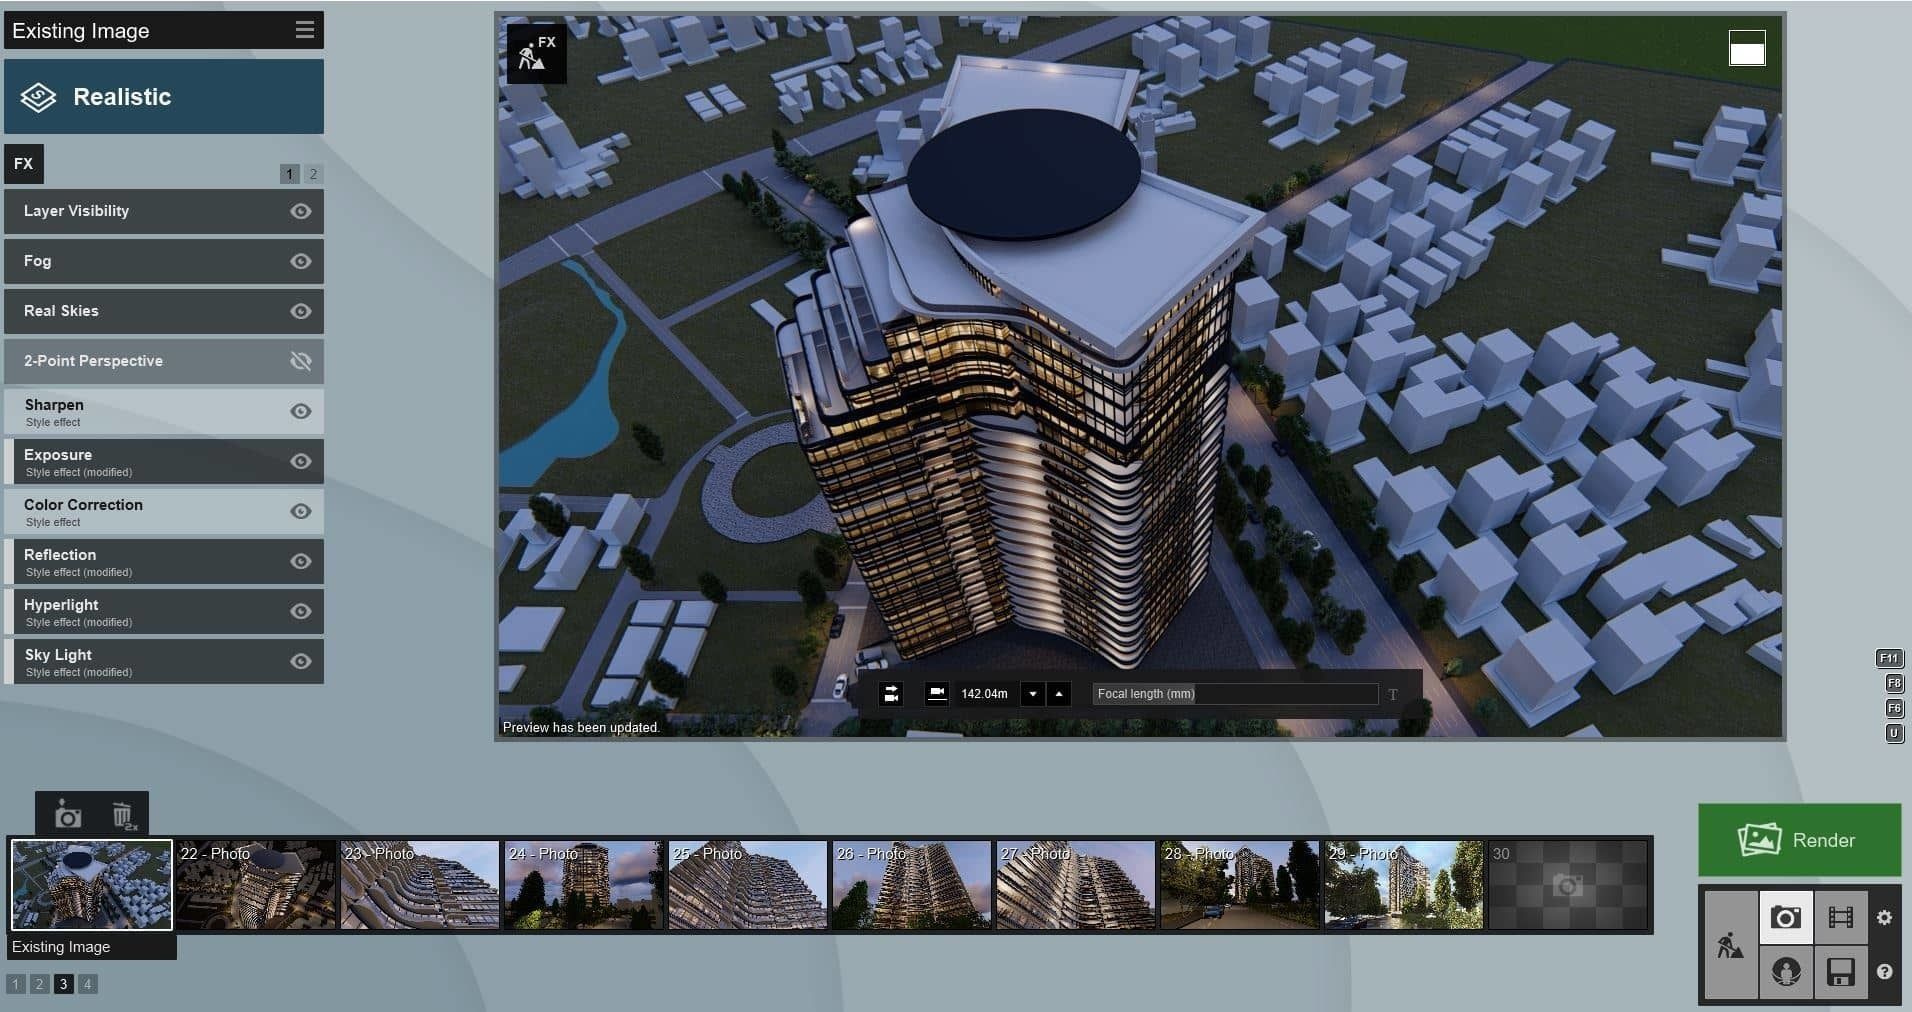Switch to effects page 1 tab
This screenshot has height=1012, width=1912.
pos(289,174)
